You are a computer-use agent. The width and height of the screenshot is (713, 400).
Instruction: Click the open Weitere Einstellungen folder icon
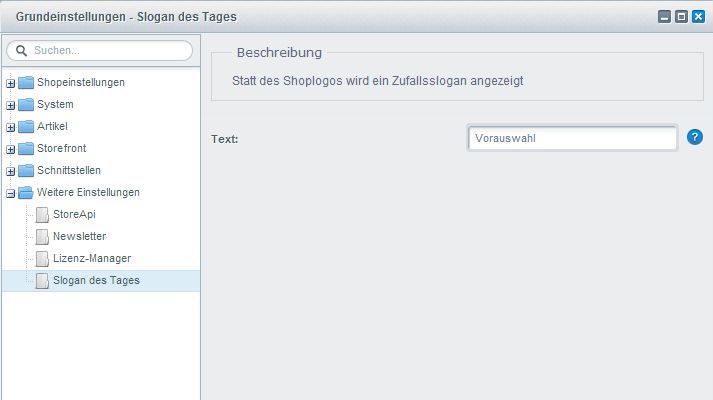point(26,192)
